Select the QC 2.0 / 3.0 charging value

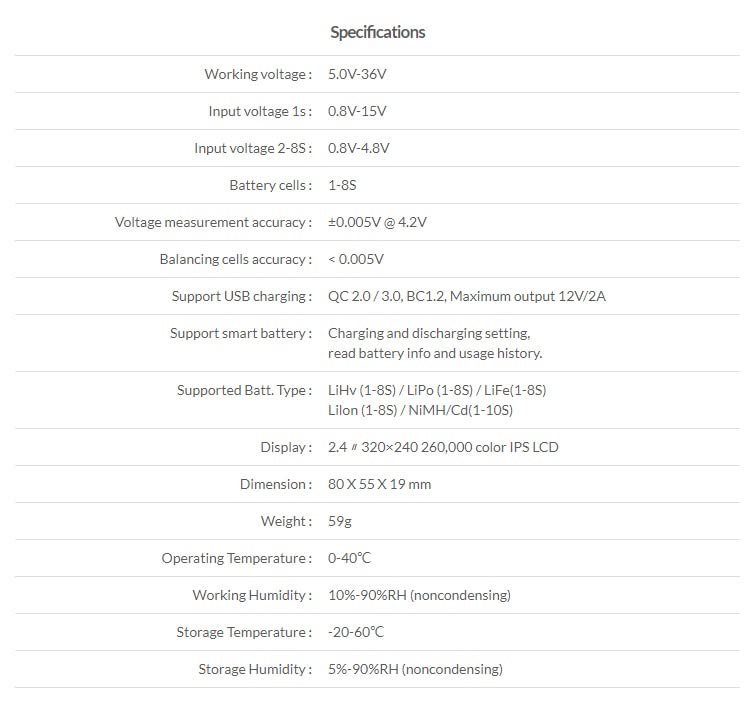coord(466,296)
